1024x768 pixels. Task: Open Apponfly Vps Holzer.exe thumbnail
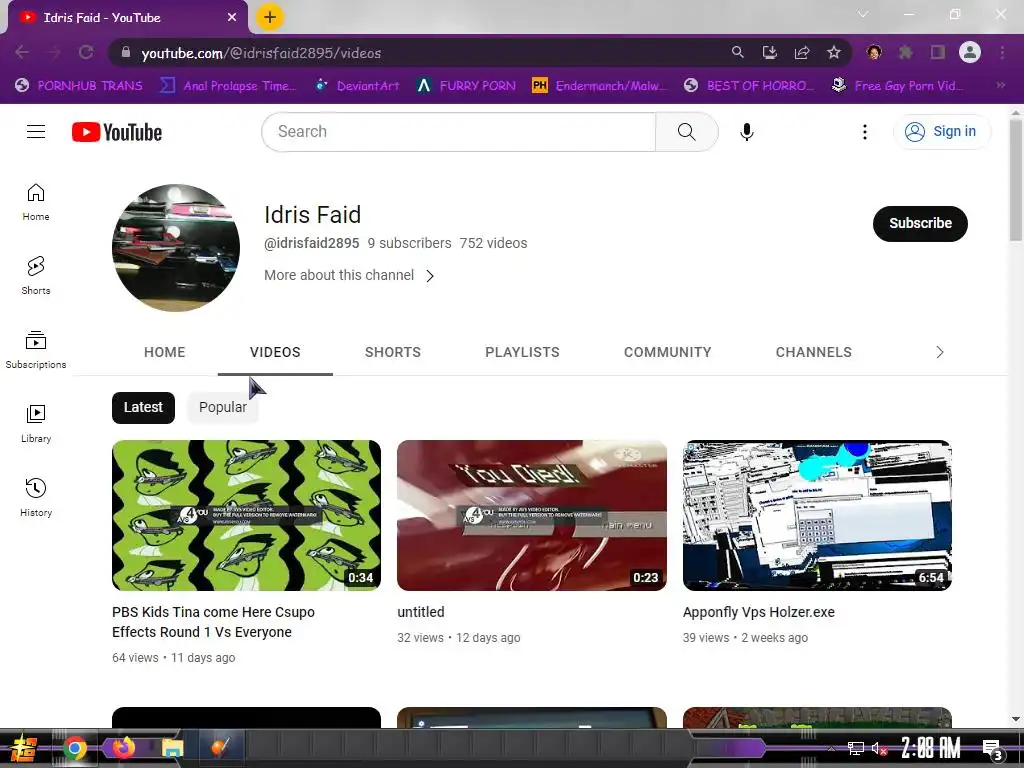point(817,515)
